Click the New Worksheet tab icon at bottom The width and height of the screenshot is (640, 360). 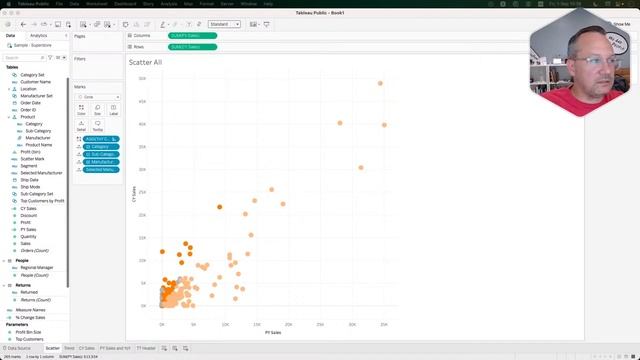point(164,348)
